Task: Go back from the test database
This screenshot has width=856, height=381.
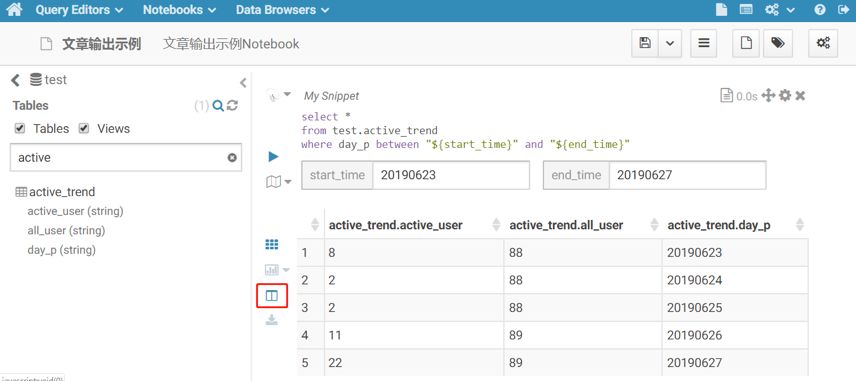Action: point(15,80)
